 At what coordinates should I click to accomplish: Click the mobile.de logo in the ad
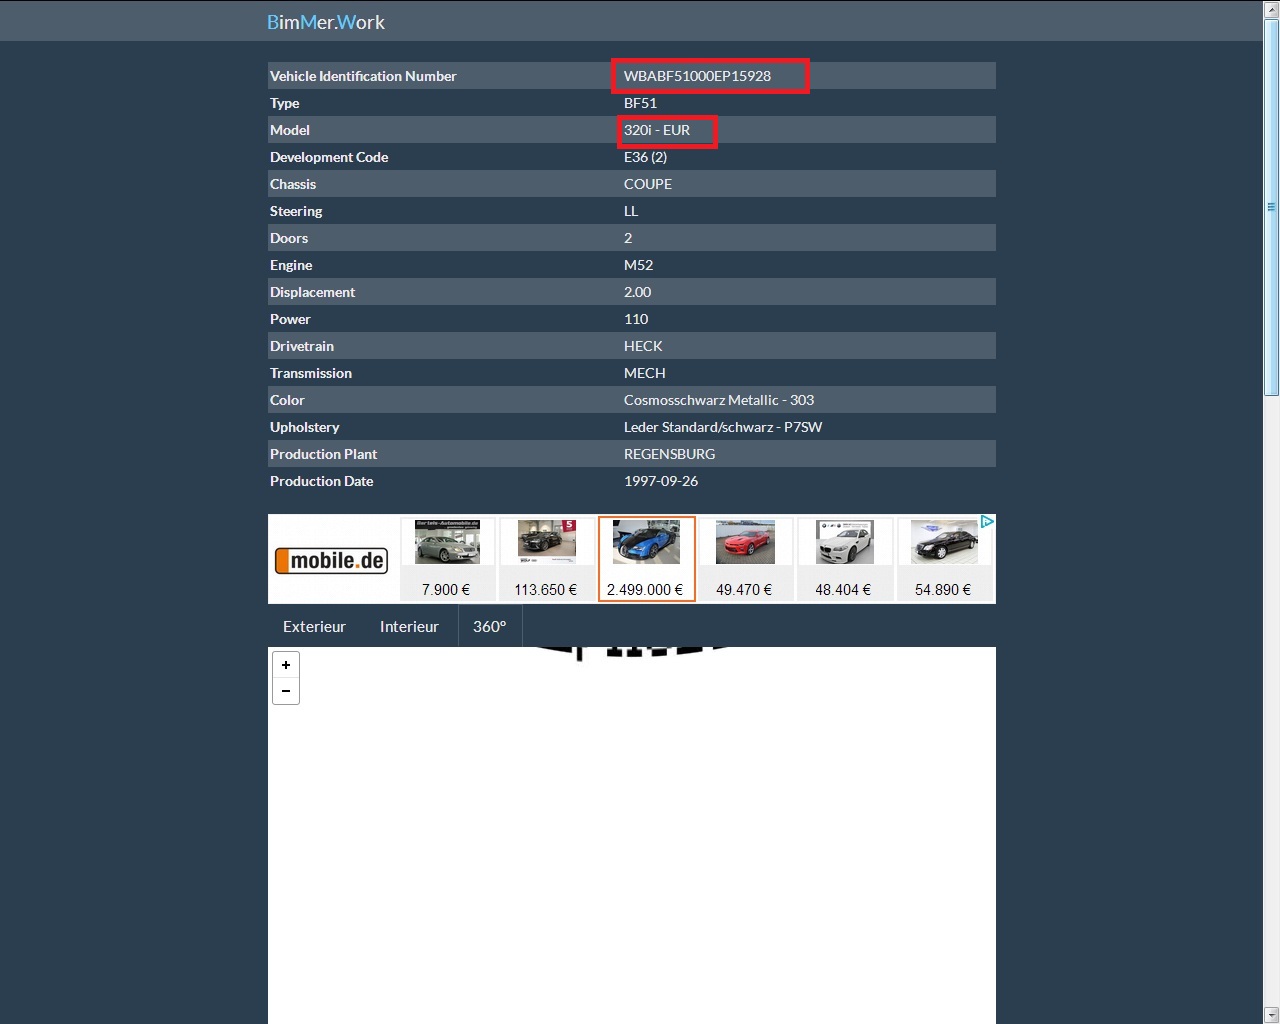(x=331, y=561)
